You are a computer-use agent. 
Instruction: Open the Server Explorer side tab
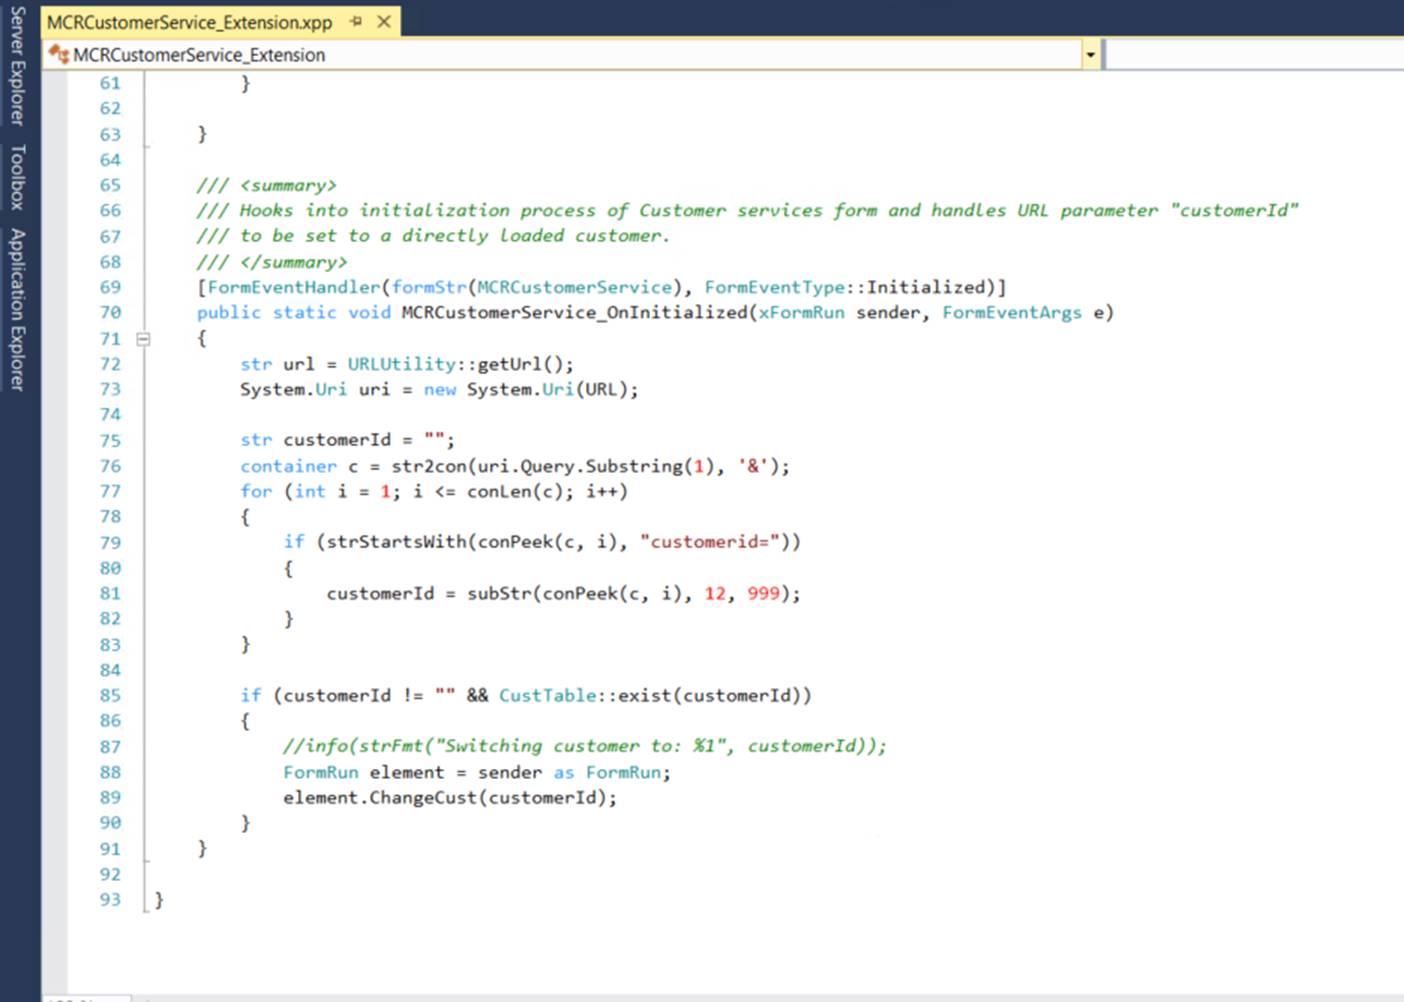pyautogui.click(x=17, y=66)
